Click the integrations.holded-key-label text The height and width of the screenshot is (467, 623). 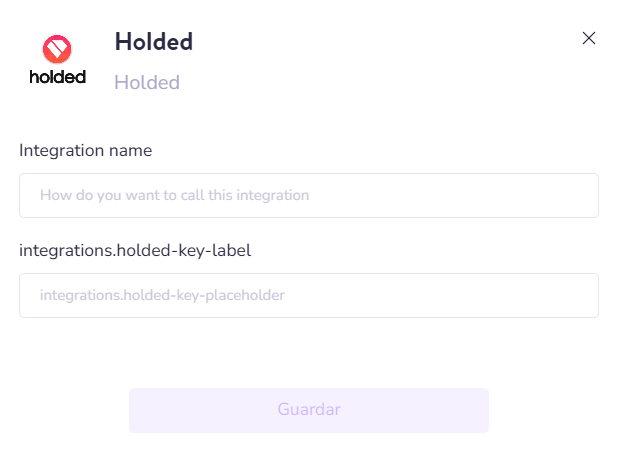pyautogui.click(x=135, y=250)
